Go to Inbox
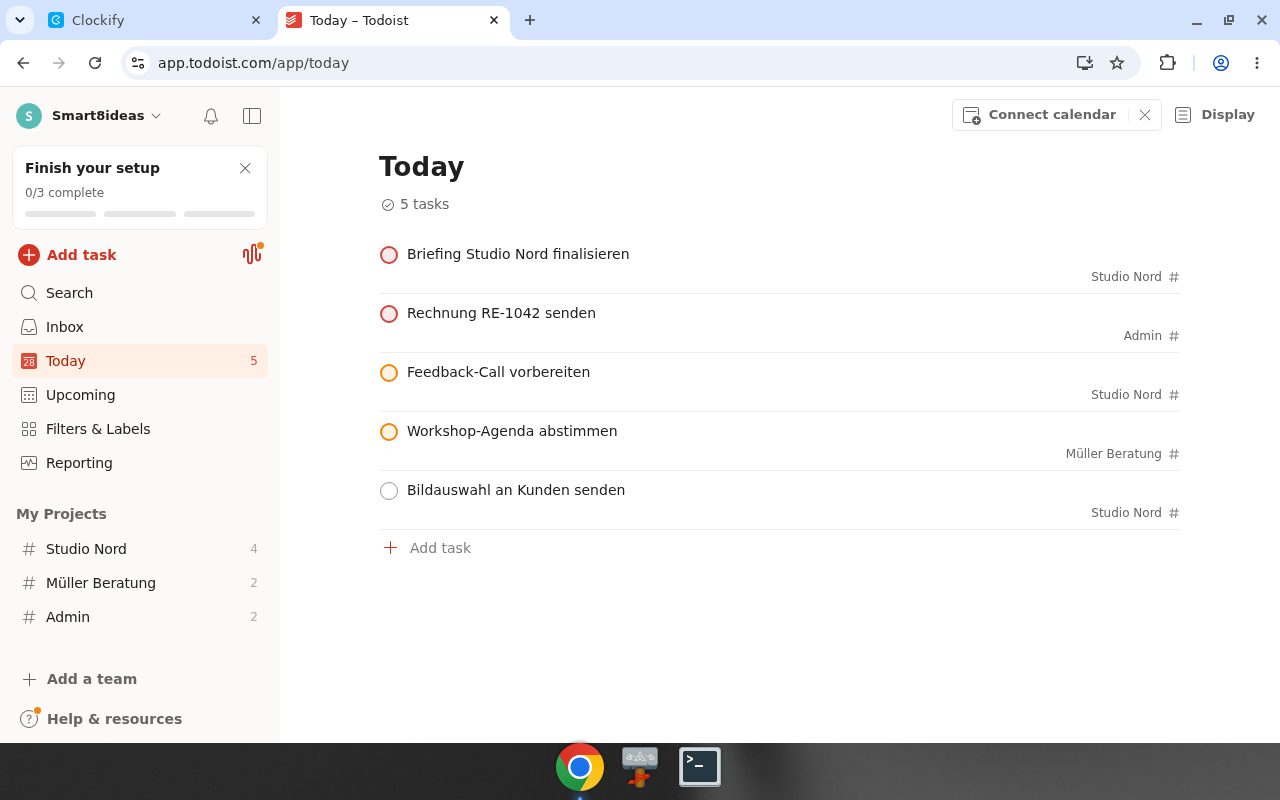The image size is (1280, 800). click(140, 327)
